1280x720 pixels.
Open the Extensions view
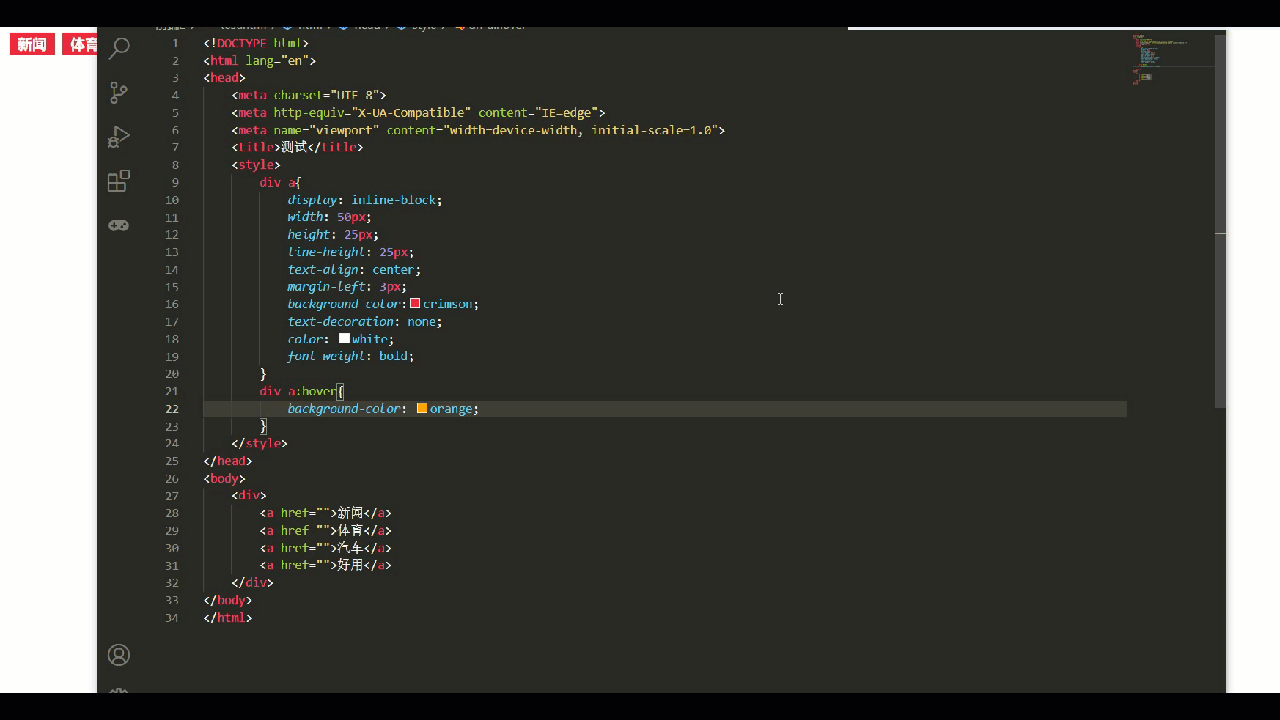tap(119, 181)
